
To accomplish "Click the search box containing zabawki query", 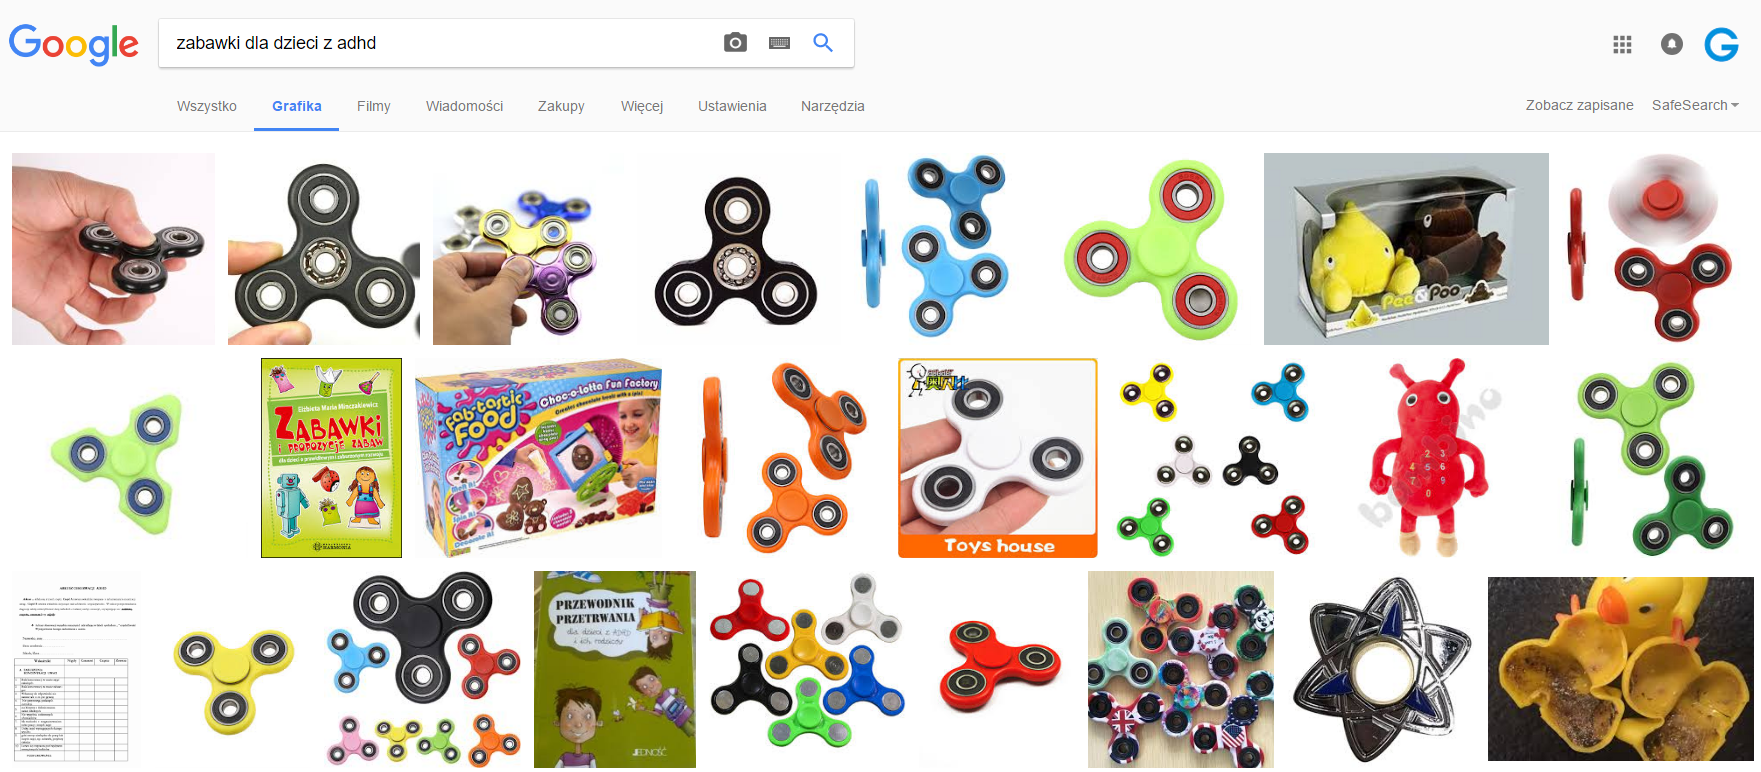I will point(440,43).
